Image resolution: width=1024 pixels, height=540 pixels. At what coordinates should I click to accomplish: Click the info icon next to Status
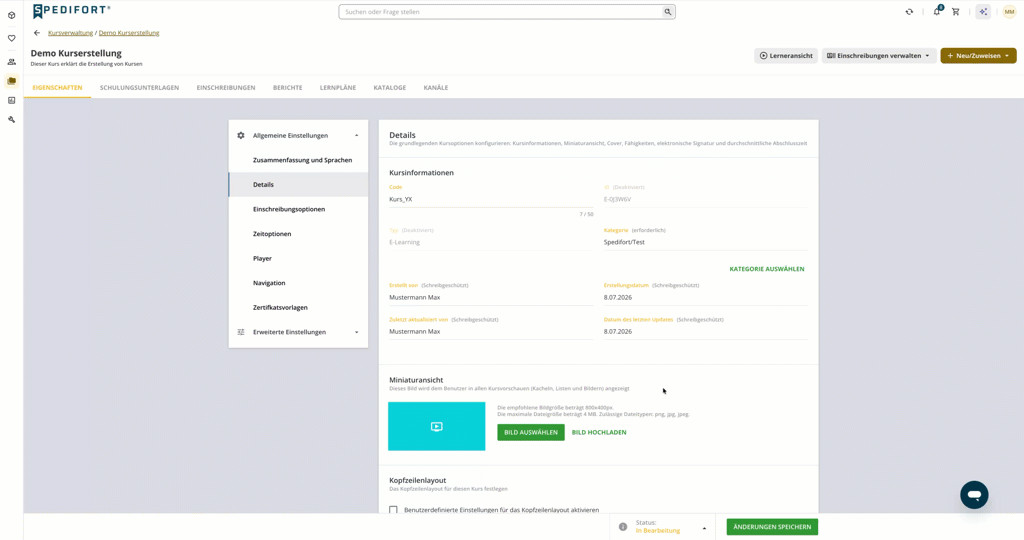click(x=623, y=527)
